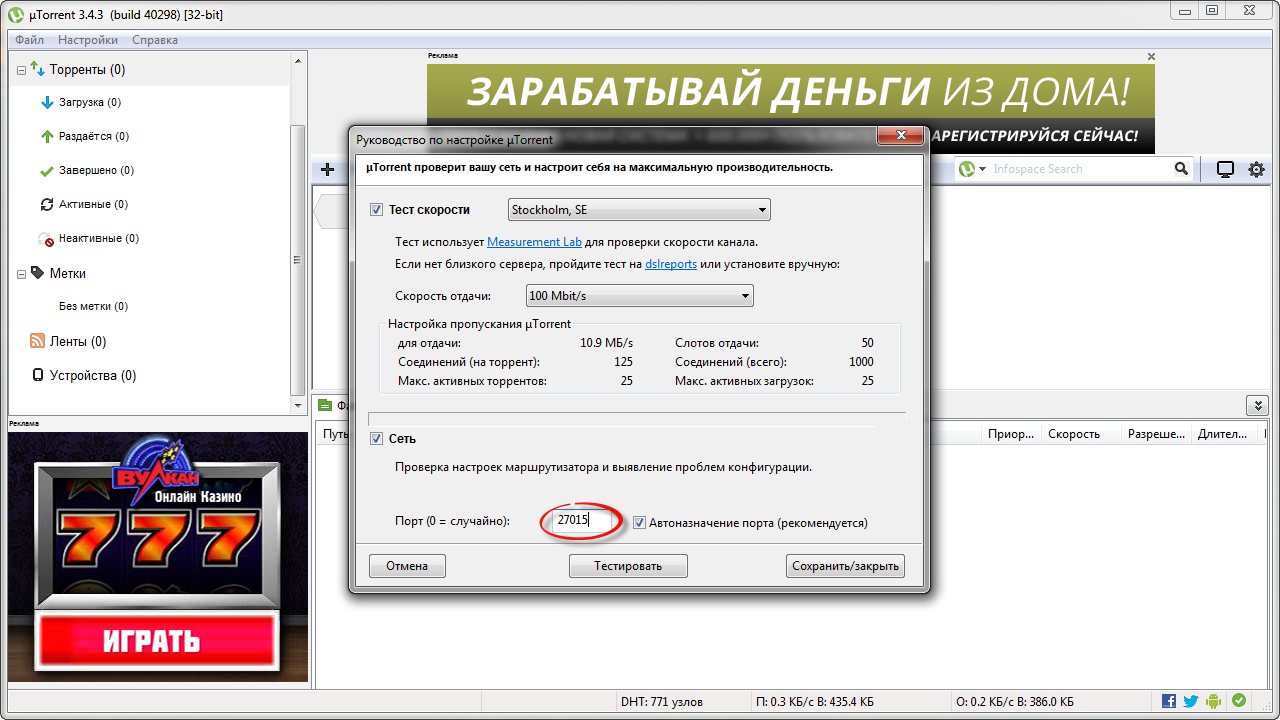Click the Android icon in status bar
Screen dimensions: 1280x720
click(1214, 701)
